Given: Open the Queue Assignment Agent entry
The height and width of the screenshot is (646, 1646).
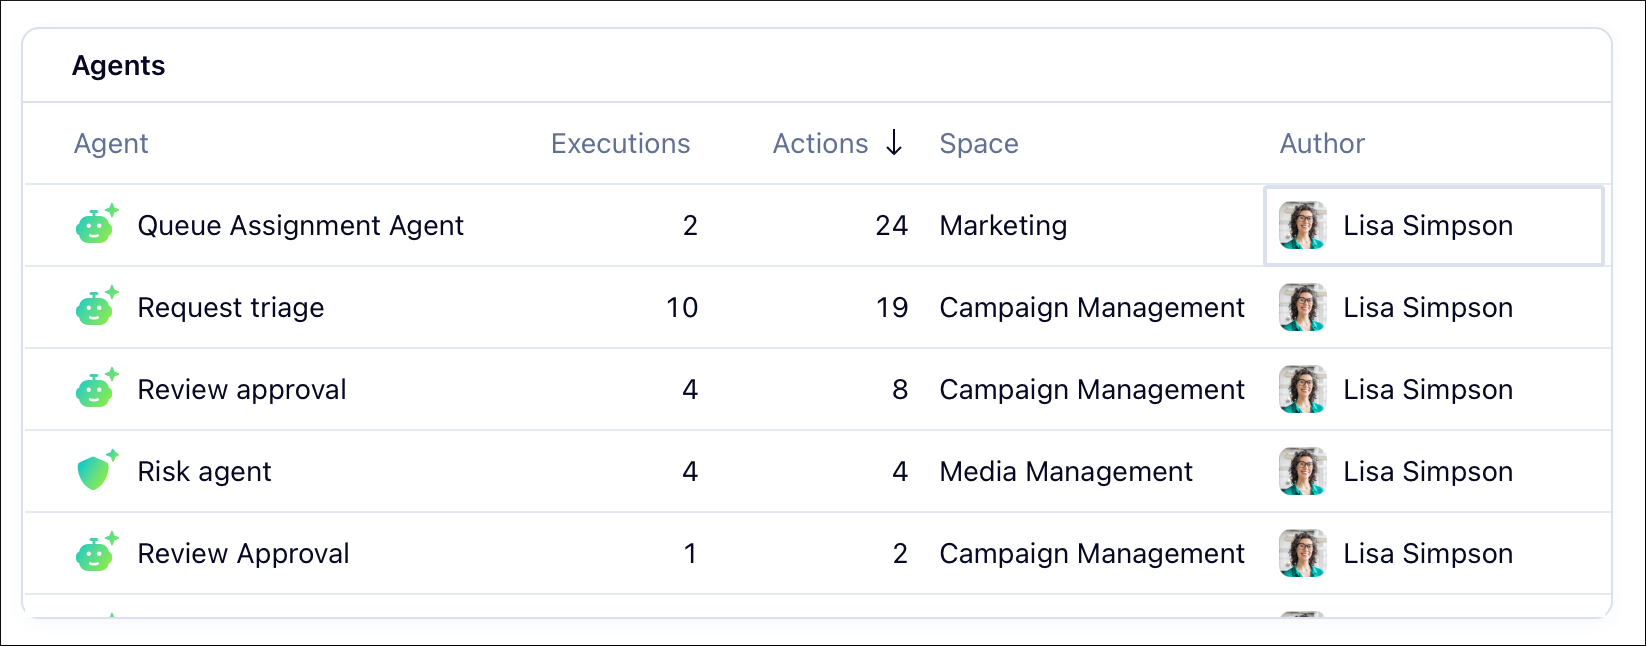Looking at the screenshot, I should tap(300, 226).
